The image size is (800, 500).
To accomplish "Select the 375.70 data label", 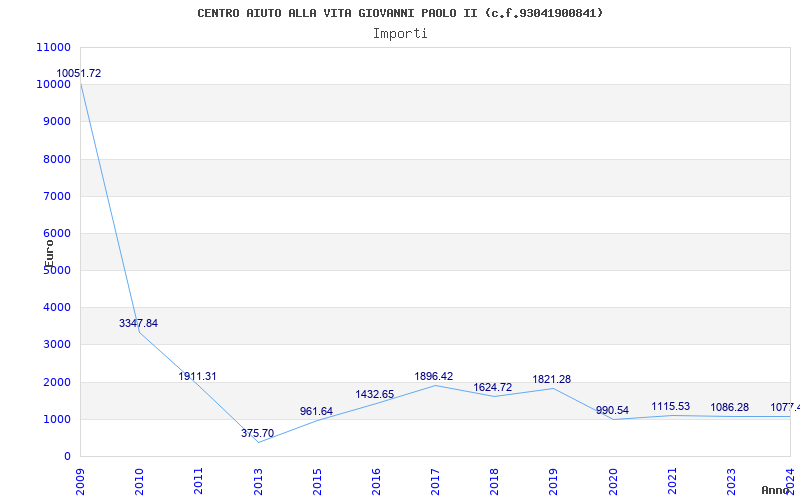I will point(258,433).
